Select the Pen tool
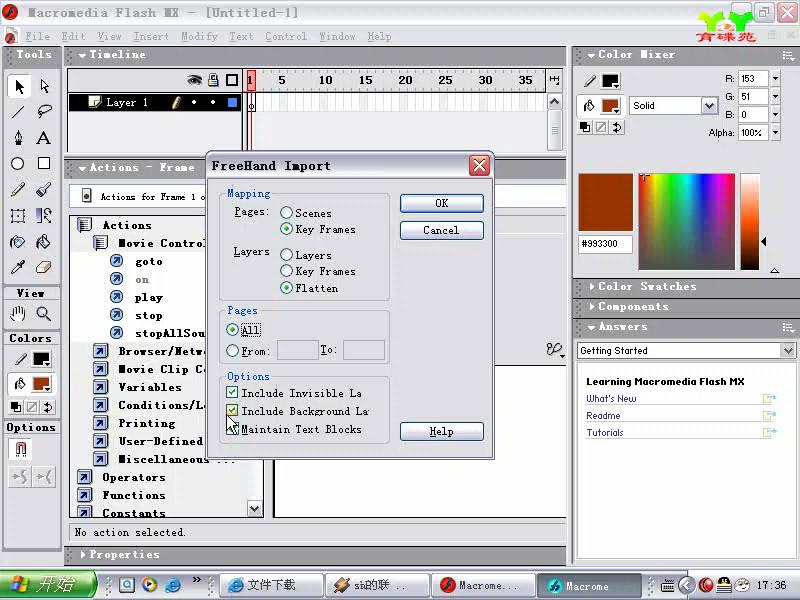This screenshot has height=600, width=800. 18,138
